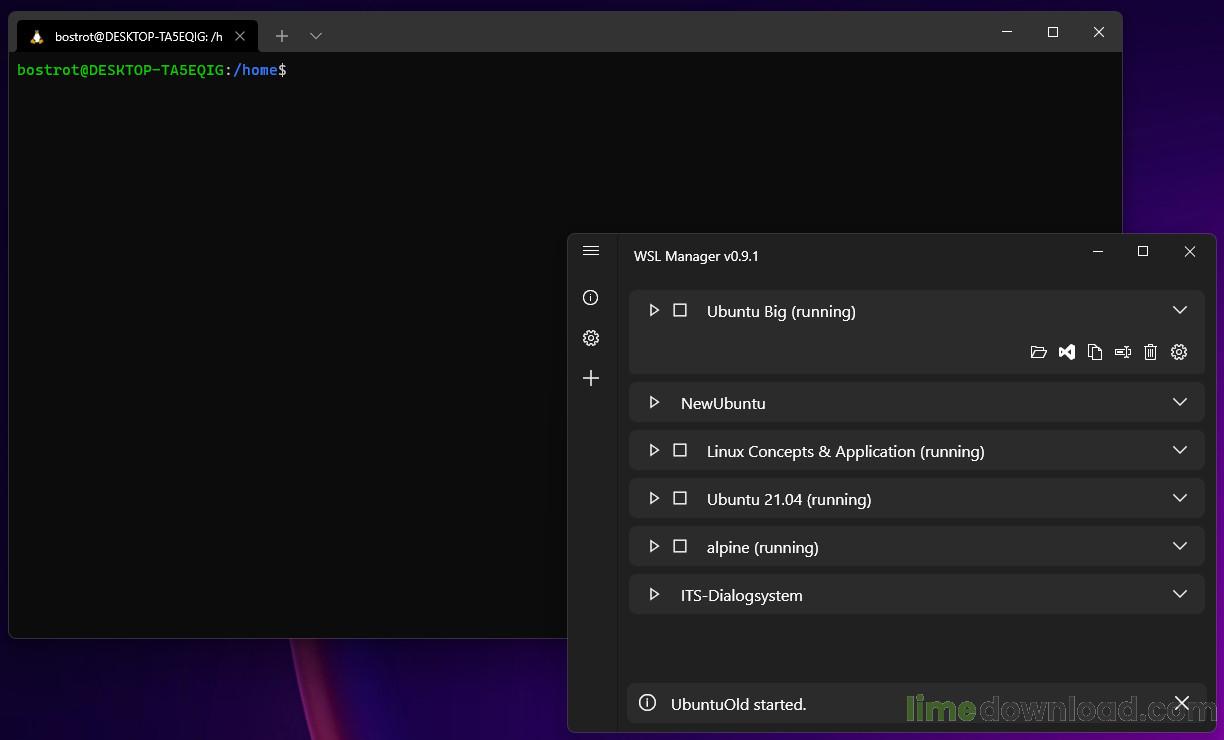
Task: Click the 'WSL Manager v0.9.1' title
Action: click(x=696, y=256)
